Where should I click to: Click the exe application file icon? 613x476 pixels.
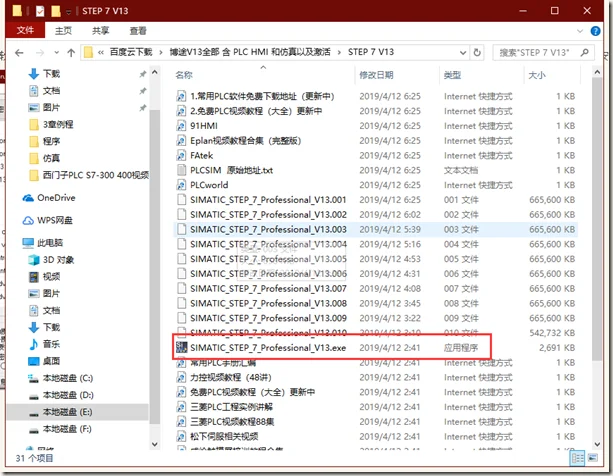pos(181,347)
